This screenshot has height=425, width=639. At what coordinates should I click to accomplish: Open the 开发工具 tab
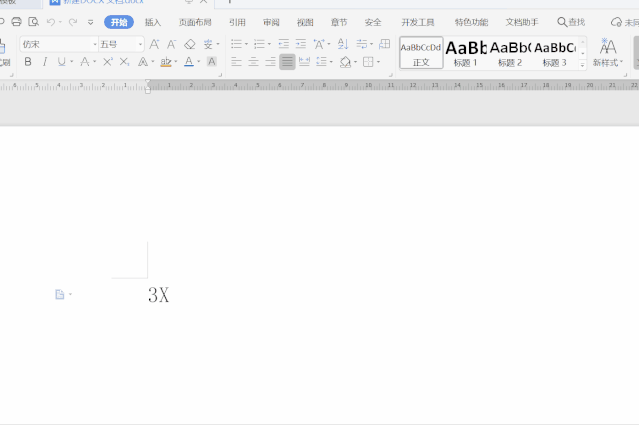pyautogui.click(x=418, y=22)
